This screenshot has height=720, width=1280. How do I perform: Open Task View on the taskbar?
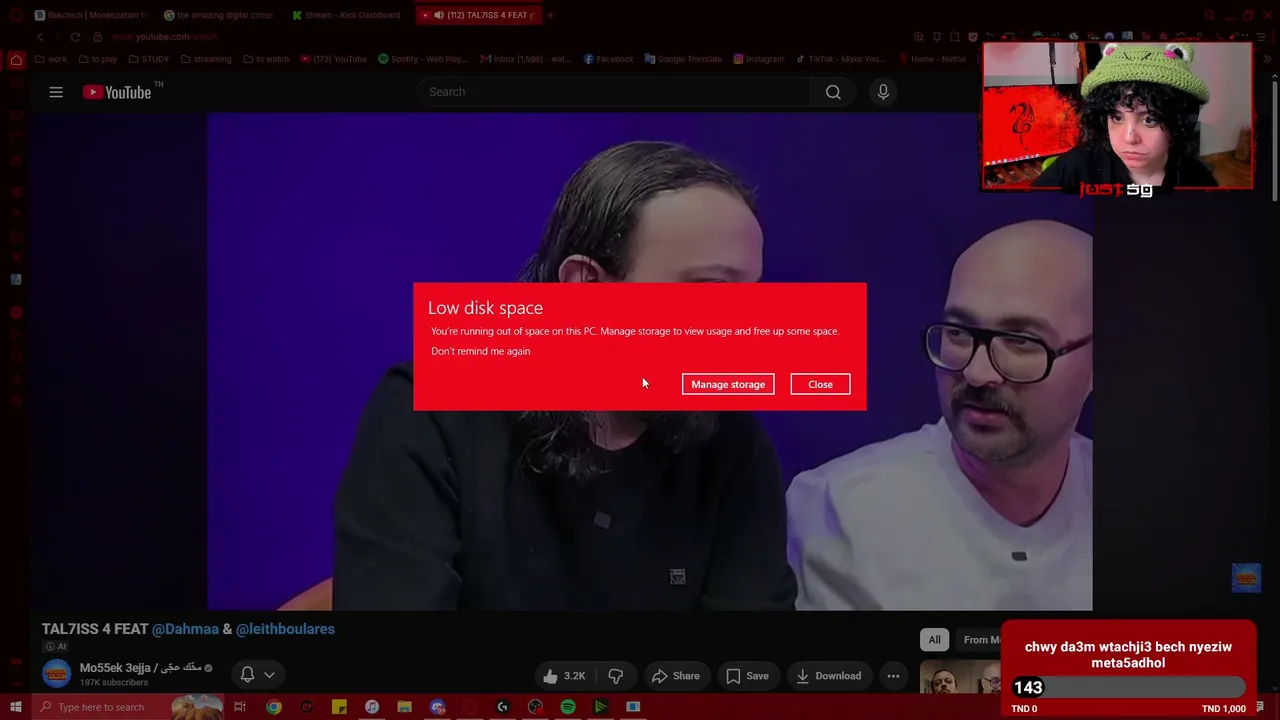pyautogui.click(x=240, y=707)
